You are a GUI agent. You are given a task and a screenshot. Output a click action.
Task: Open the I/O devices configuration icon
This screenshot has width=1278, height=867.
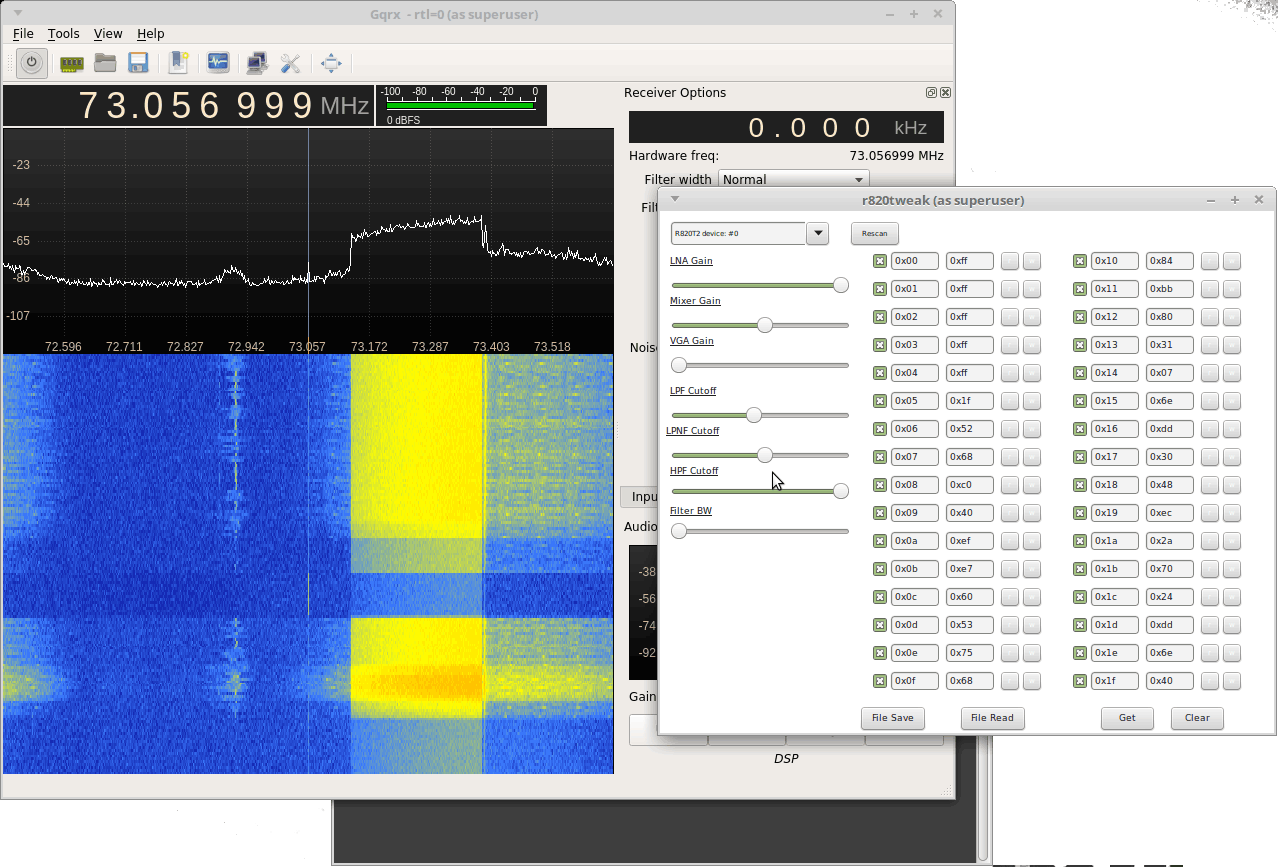71,63
